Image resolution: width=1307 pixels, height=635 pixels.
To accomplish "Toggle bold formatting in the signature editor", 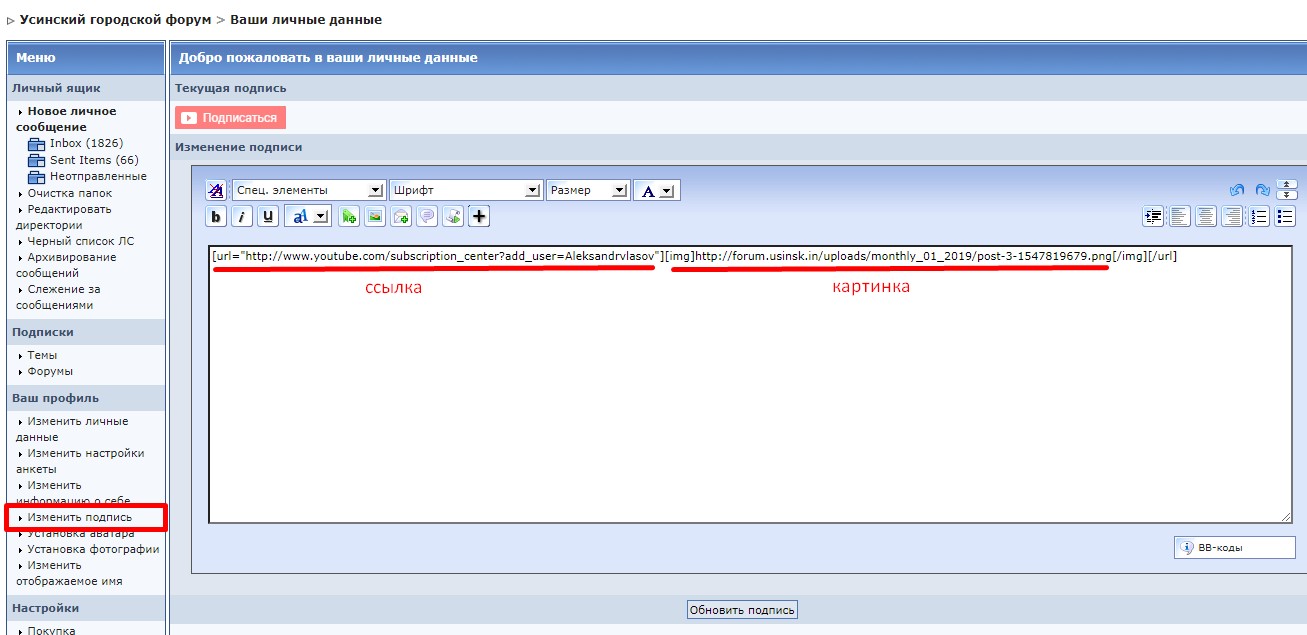I will click(x=216, y=216).
